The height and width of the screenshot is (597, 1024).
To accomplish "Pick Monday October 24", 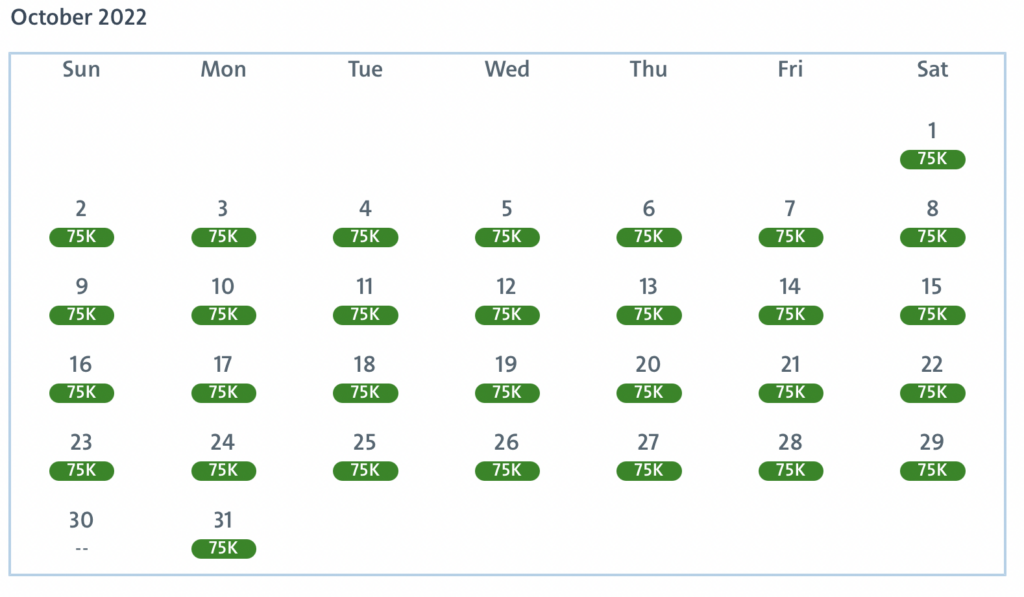I will click(223, 456).
